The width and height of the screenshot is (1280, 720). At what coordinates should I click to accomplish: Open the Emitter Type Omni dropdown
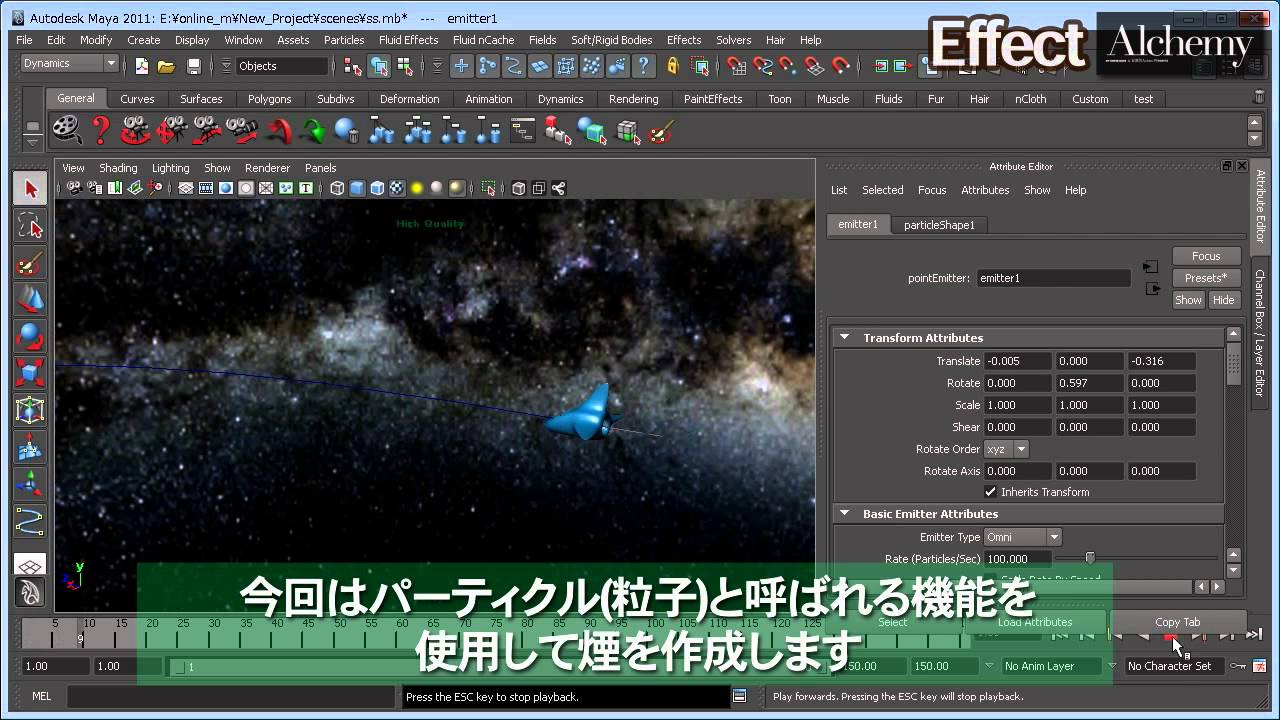coord(1022,537)
